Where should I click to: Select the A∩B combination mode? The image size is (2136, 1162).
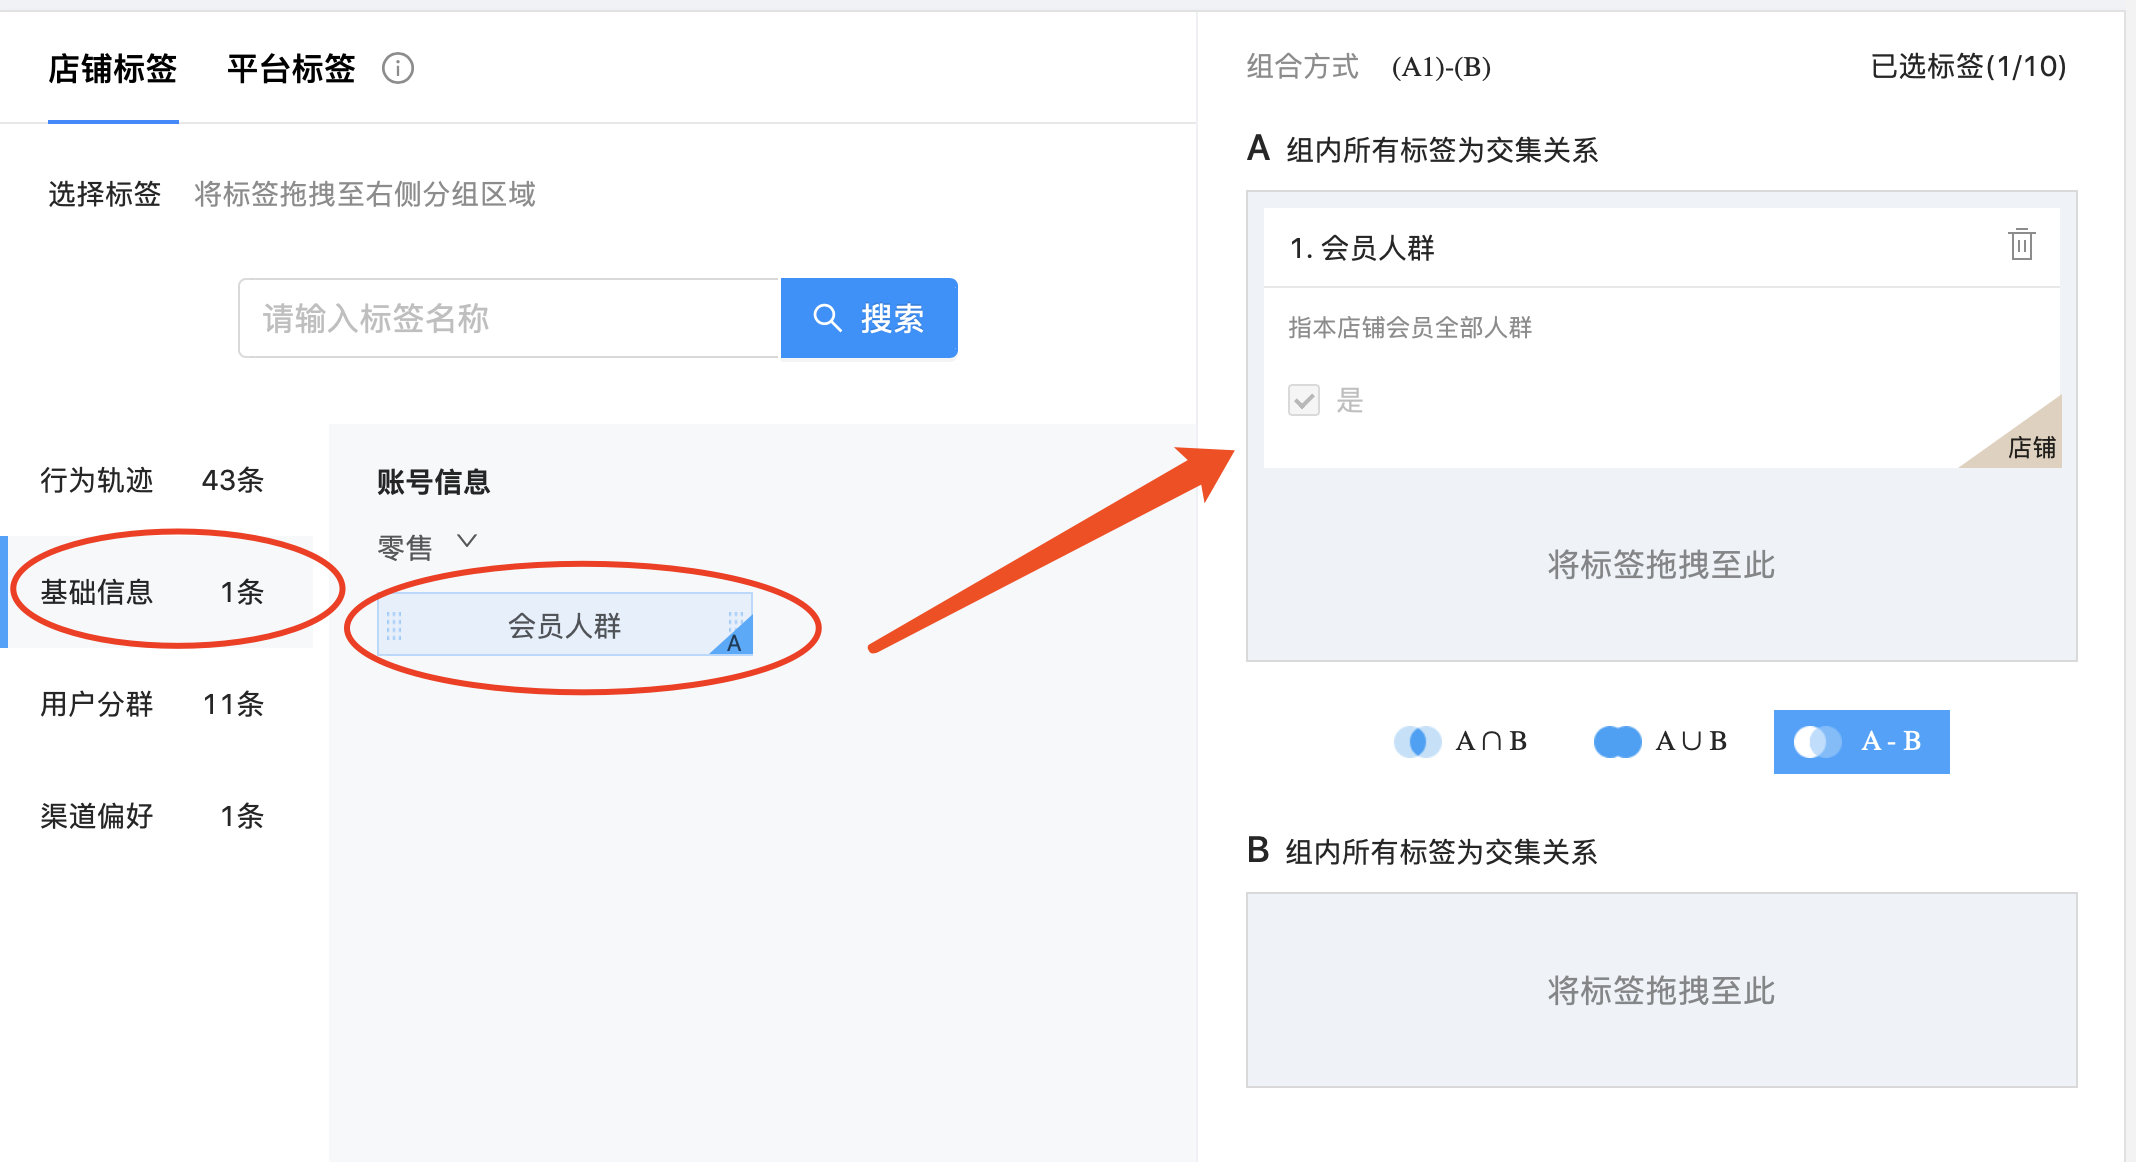[1490, 741]
